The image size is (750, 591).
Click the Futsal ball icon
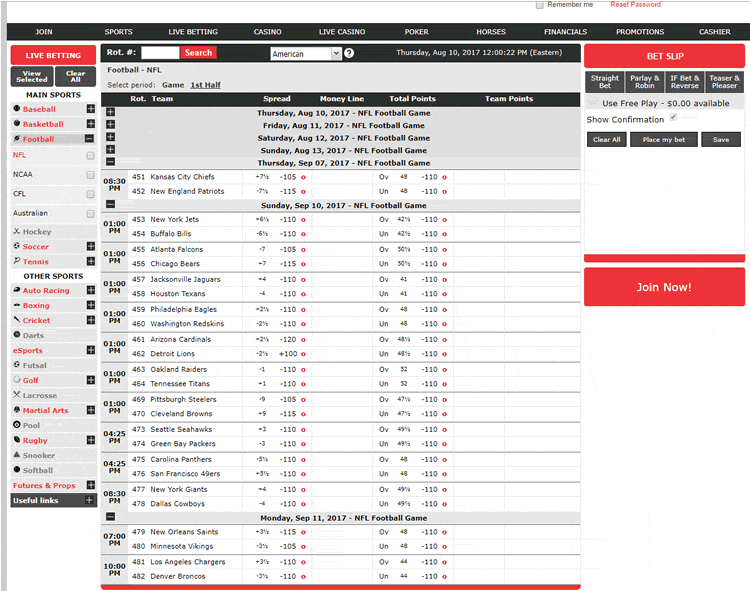17,364
